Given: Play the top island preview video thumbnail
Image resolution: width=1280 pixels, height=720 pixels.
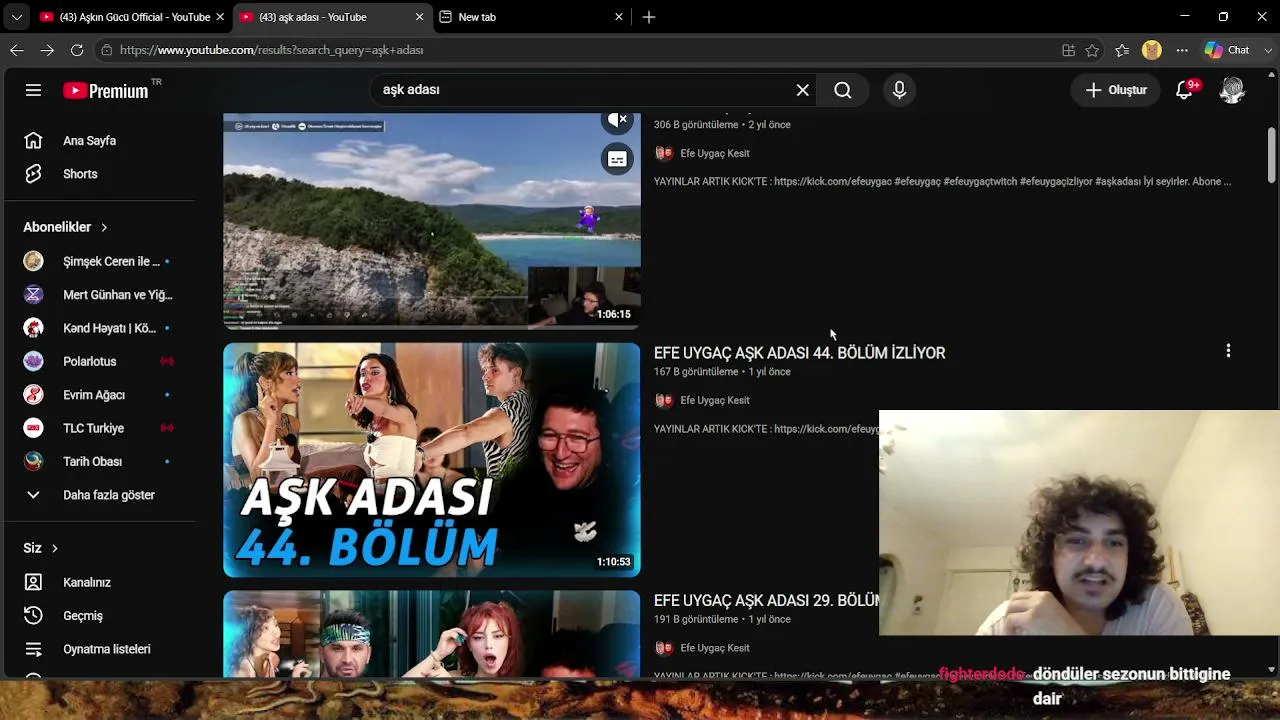Looking at the screenshot, I should pyautogui.click(x=432, y=221).
